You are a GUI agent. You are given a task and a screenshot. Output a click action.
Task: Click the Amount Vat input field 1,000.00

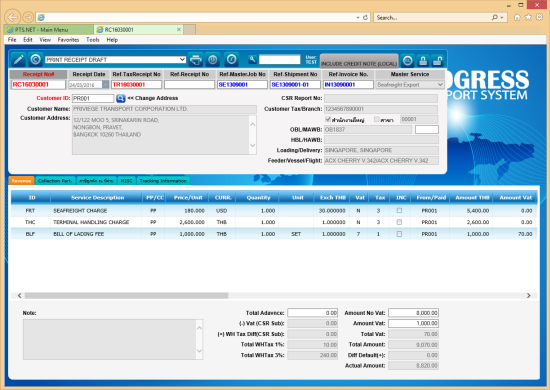point(413,323)
